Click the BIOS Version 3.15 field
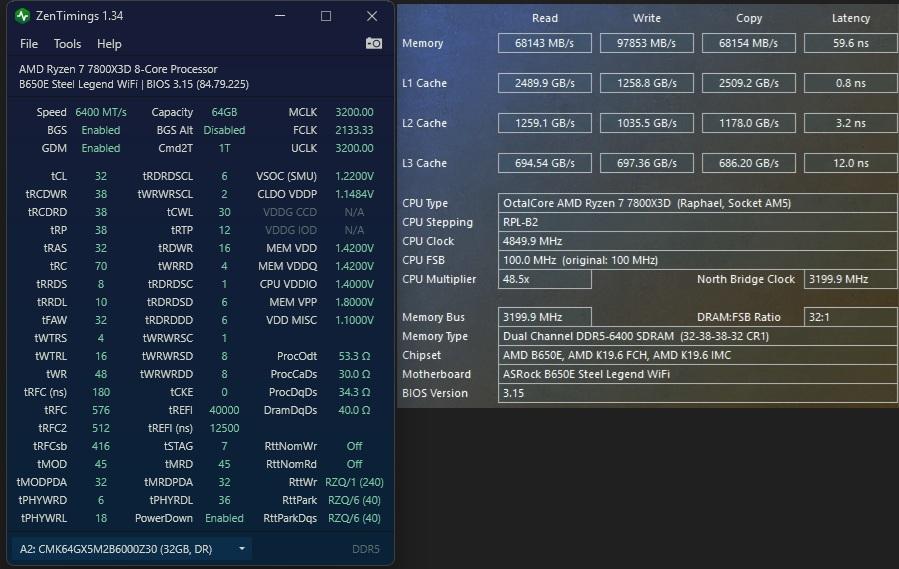The height and width of the screenshot is (569, 899). [698, 393]
